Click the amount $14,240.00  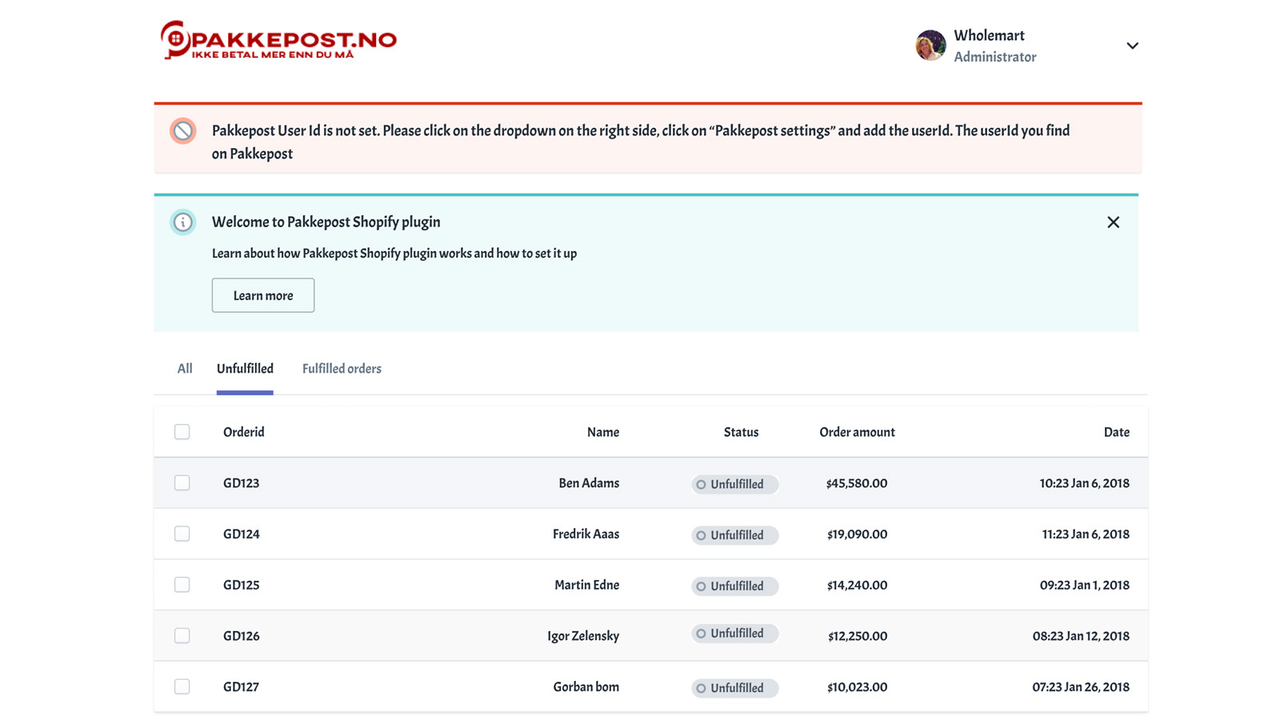point(857,585)
